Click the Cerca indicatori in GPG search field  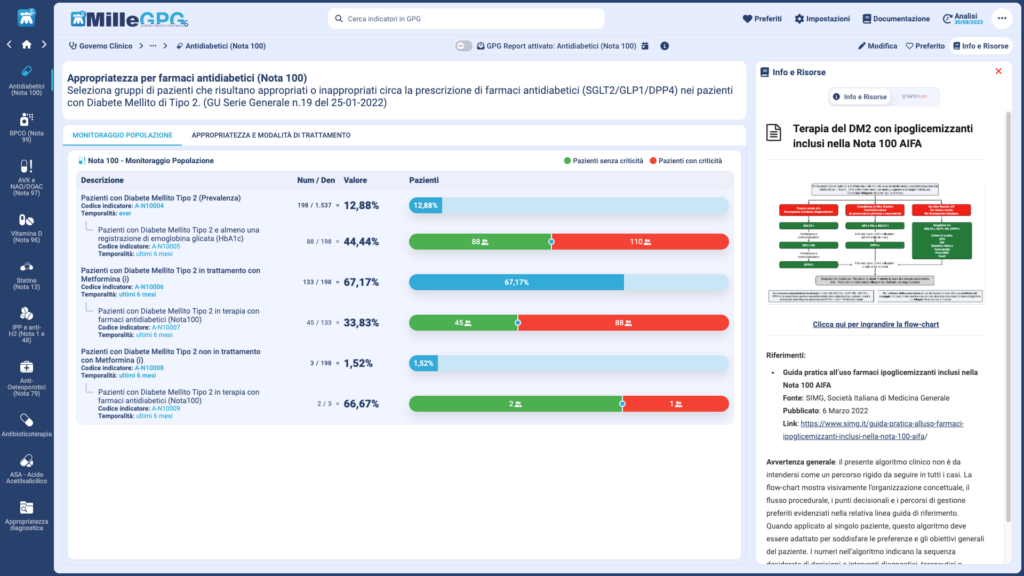point(466,19)
